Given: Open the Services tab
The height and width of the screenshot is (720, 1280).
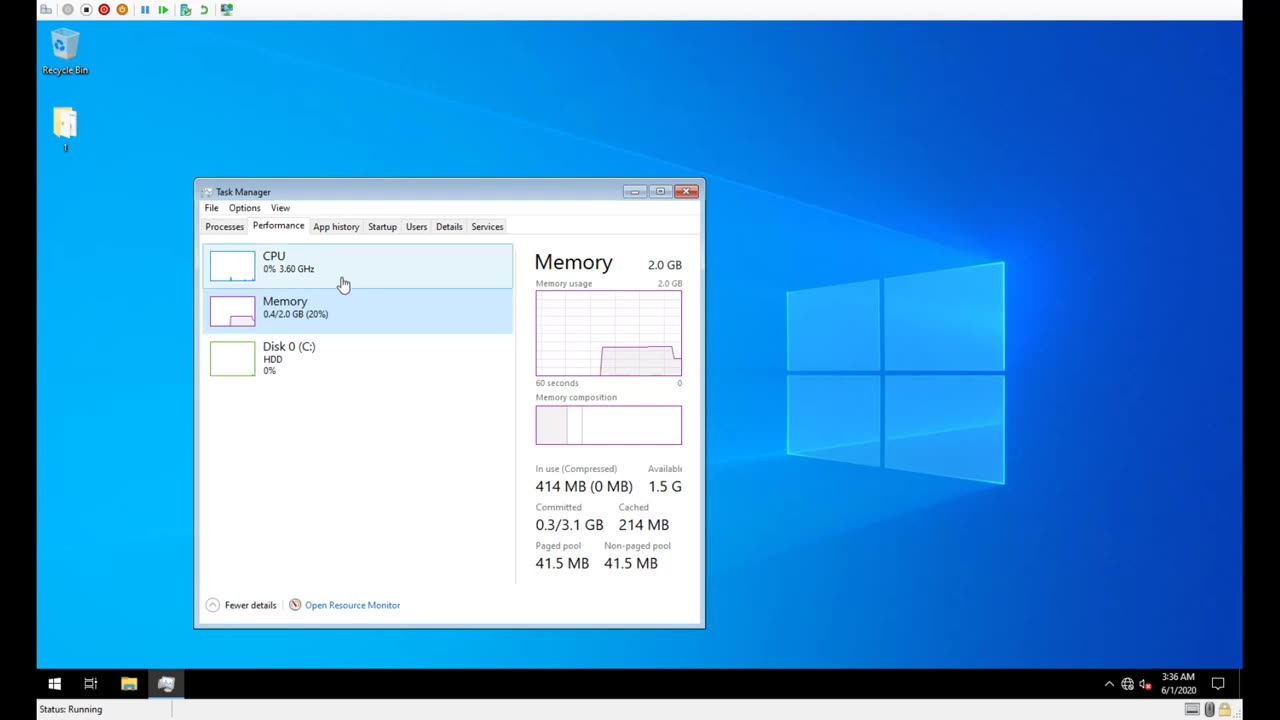Looking at the screenshot, I should tap(487, 227).
